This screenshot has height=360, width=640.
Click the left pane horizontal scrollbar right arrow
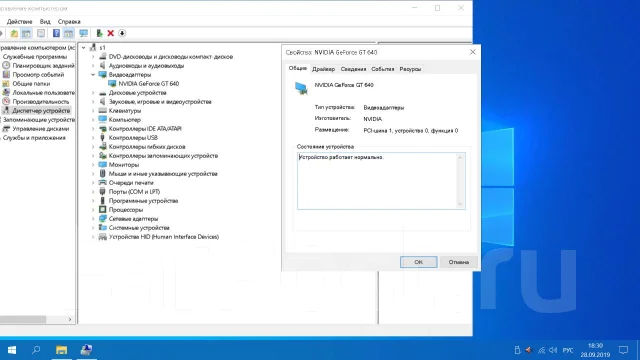point(70,320)
